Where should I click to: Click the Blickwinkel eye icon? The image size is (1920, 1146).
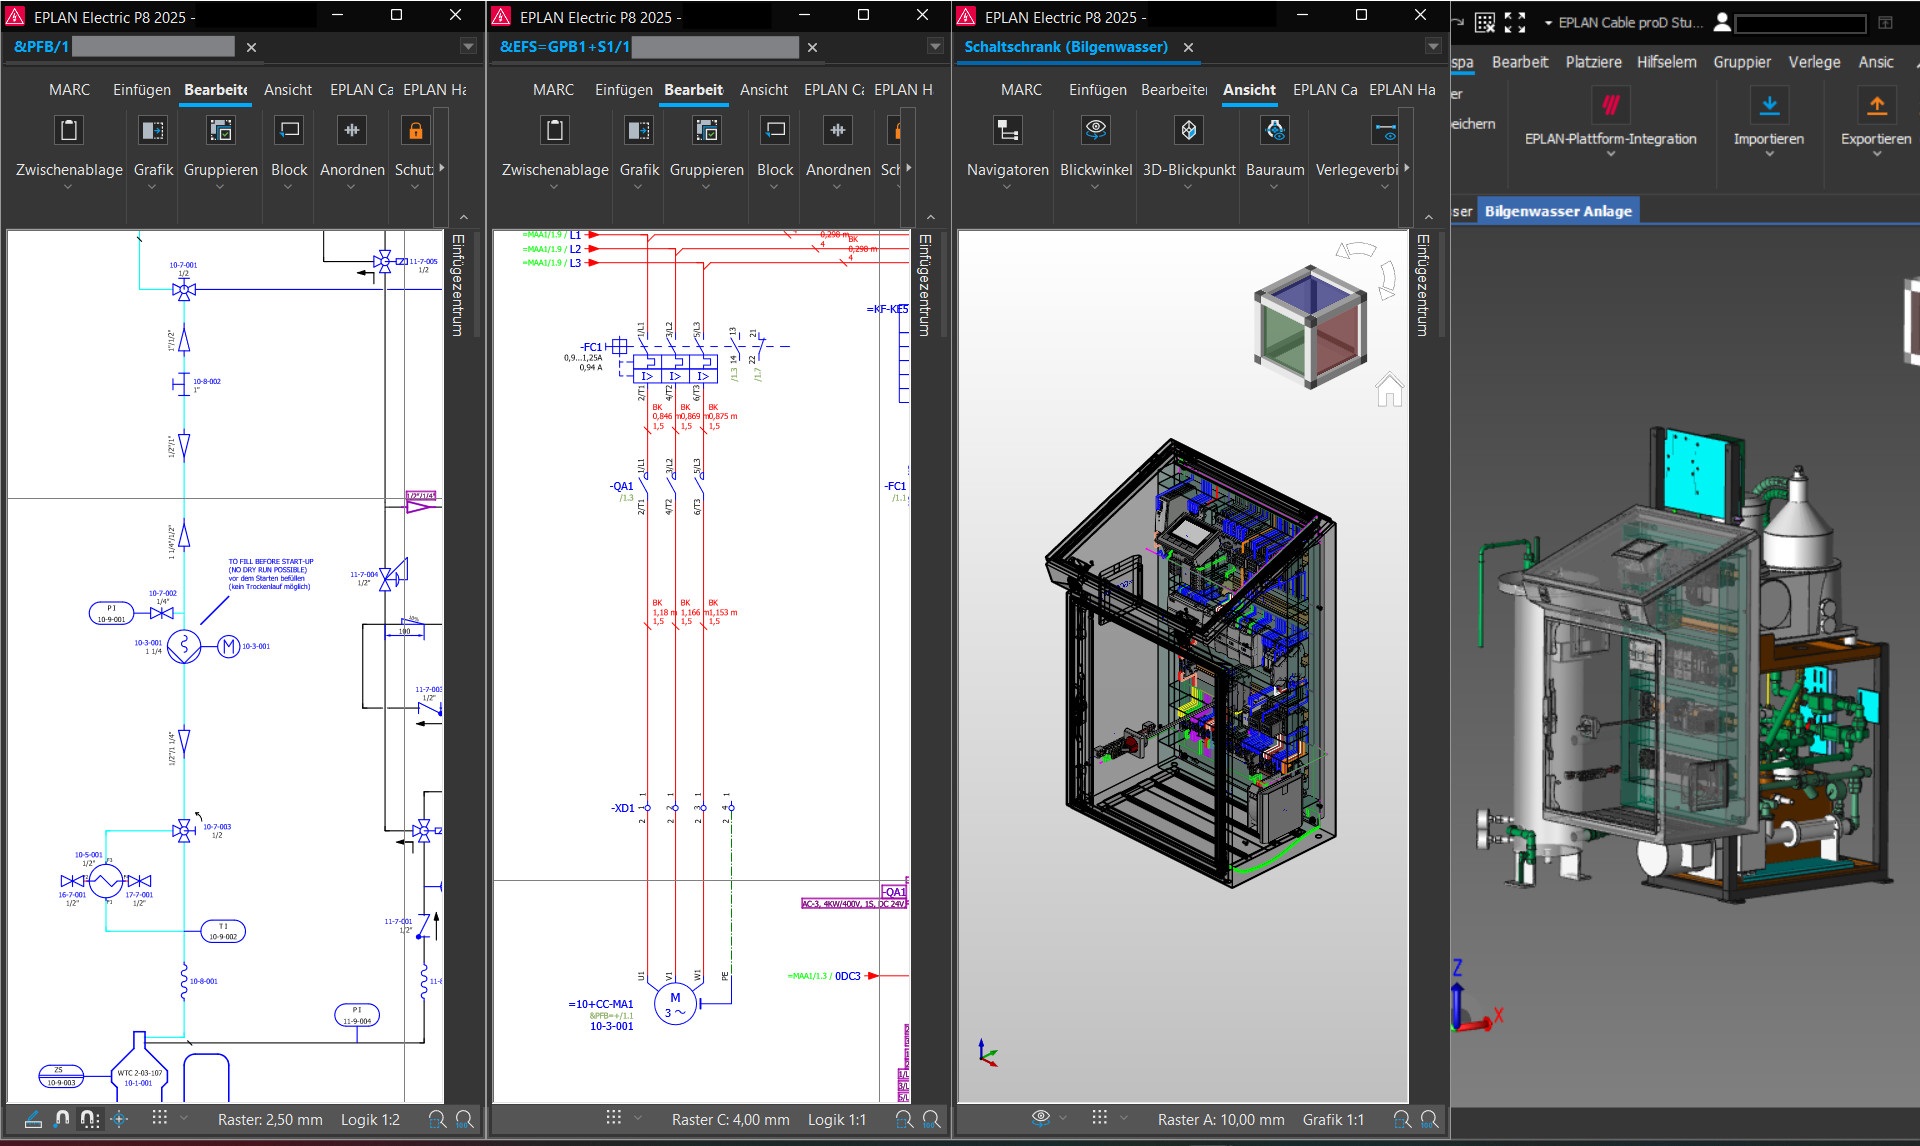pos(1095,130)
